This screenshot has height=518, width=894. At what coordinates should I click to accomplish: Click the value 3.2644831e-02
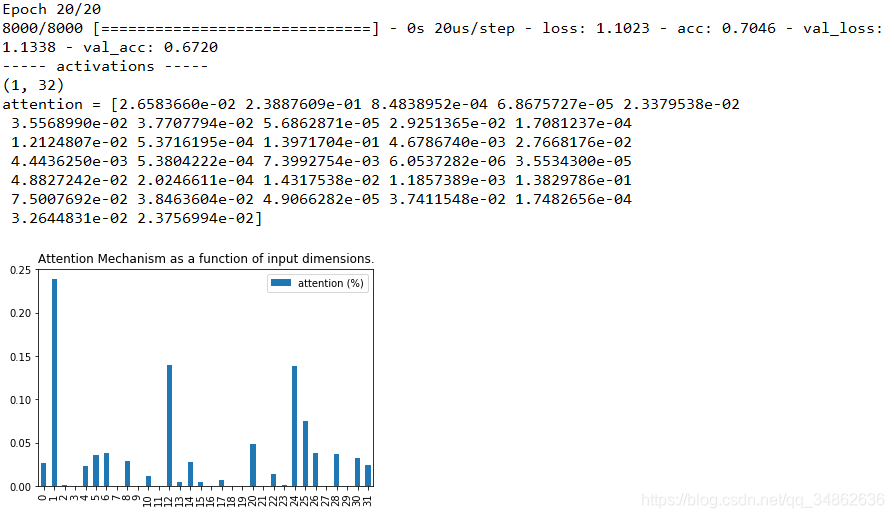pos(70,218)
